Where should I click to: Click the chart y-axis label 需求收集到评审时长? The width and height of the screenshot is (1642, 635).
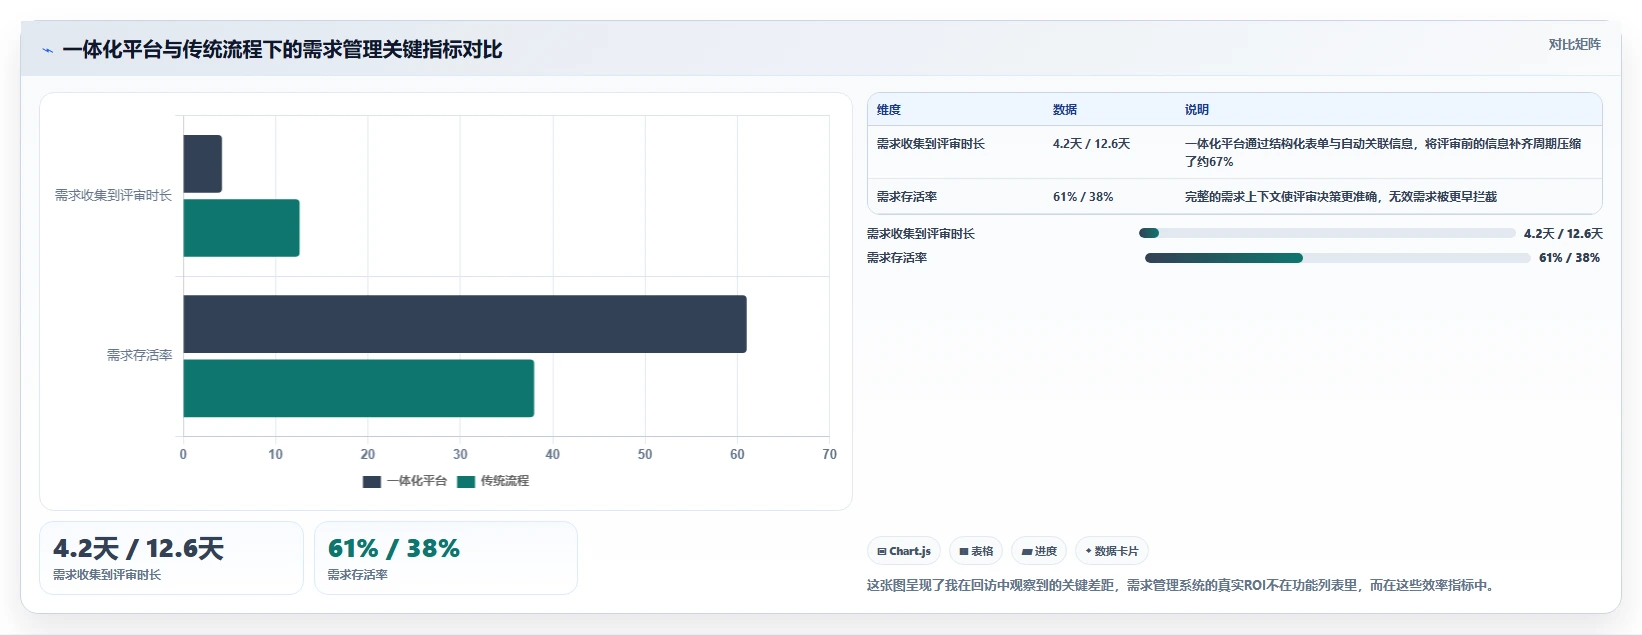point(113,195)
